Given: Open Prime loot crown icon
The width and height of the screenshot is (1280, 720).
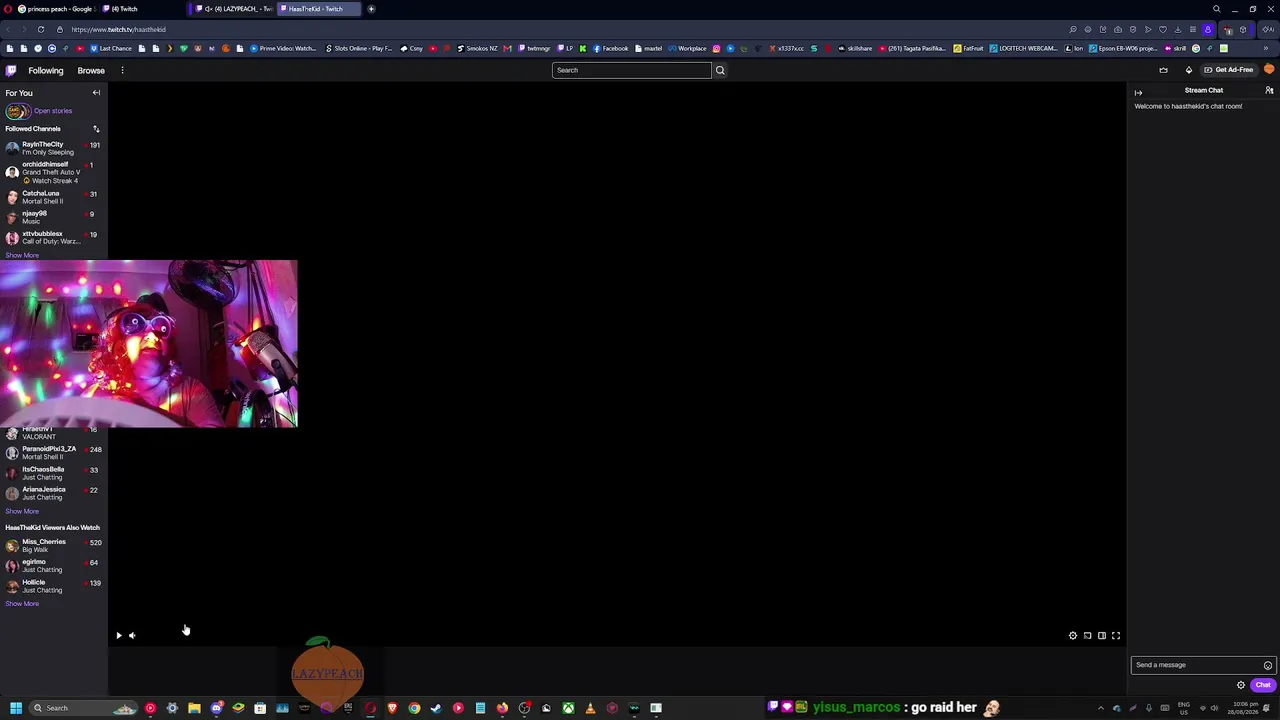Looking at the screenshot, I should [1163, 70].
